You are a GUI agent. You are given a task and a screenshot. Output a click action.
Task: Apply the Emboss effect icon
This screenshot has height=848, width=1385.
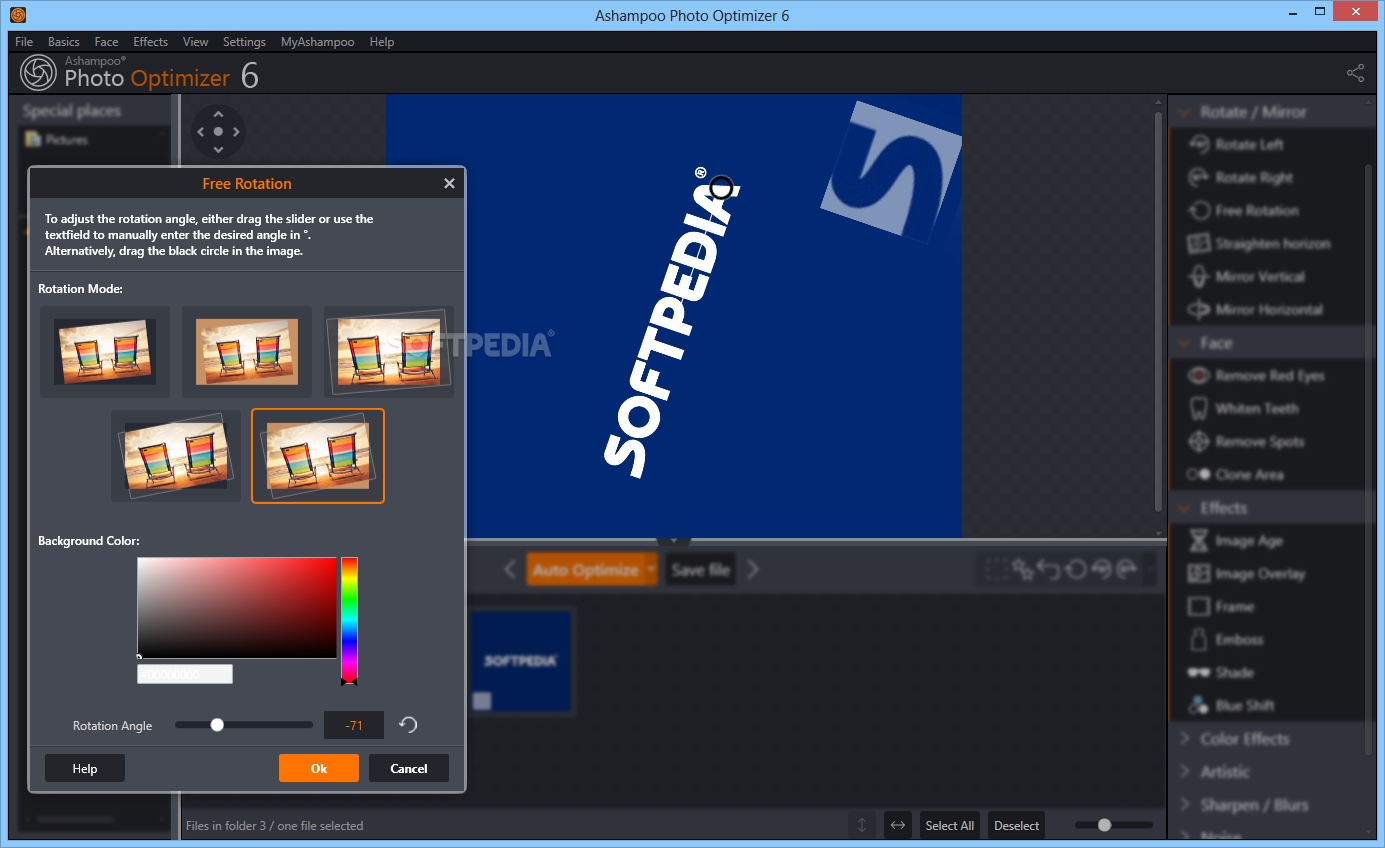coord(1198,640)
